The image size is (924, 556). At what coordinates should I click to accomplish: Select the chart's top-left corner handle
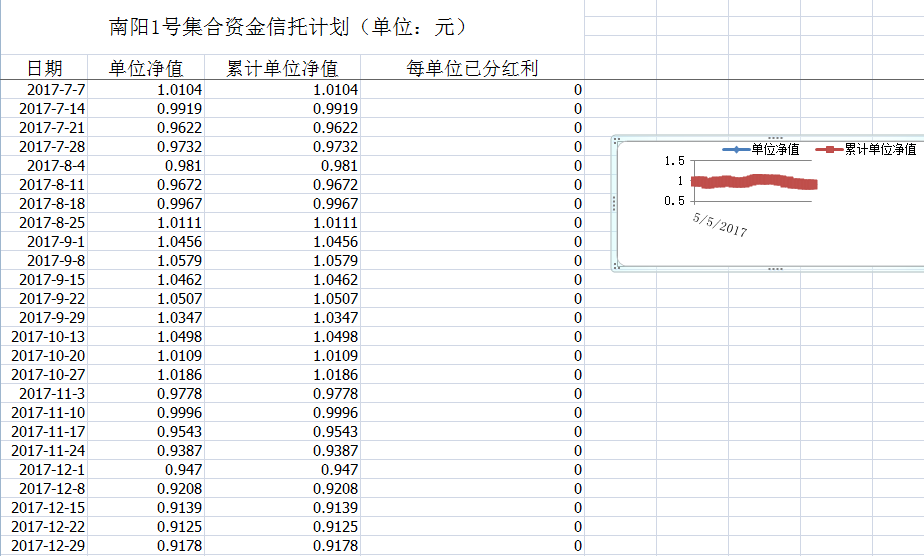(x=615, y=140)
